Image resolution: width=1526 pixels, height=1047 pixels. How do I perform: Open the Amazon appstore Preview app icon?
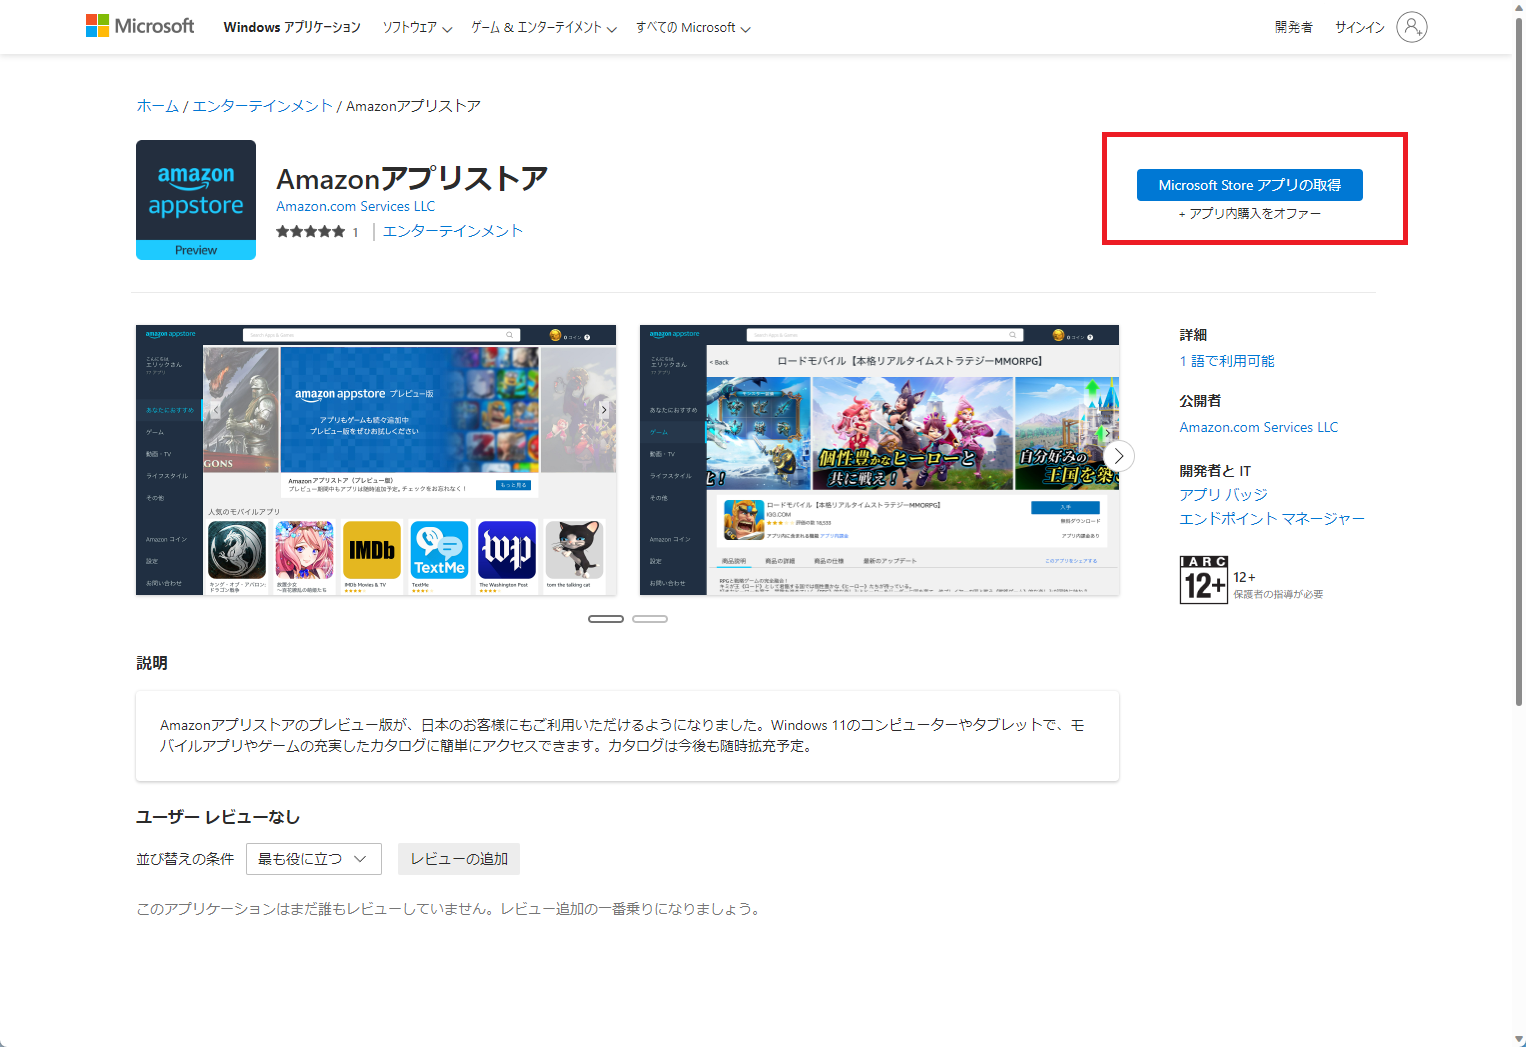tap(196, 200)
